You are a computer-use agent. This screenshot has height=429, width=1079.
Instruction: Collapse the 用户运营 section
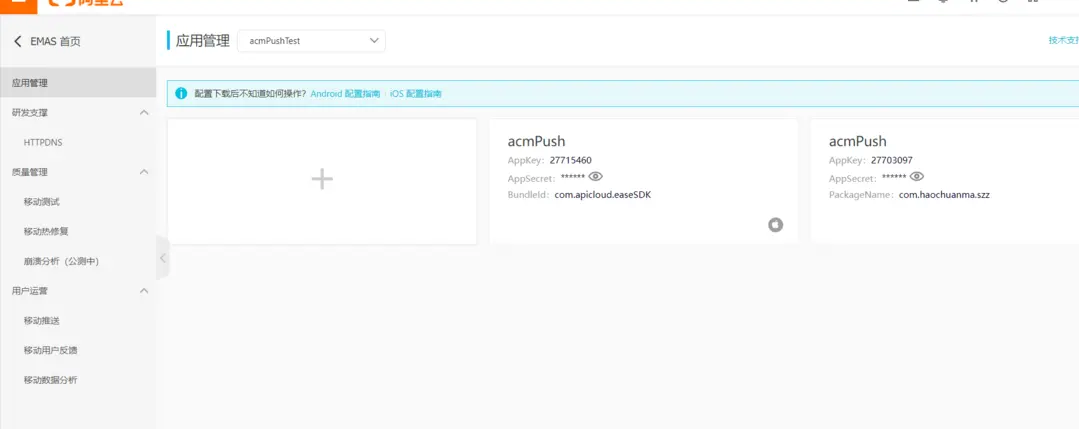pyautogui.click(x=144, y=291)
